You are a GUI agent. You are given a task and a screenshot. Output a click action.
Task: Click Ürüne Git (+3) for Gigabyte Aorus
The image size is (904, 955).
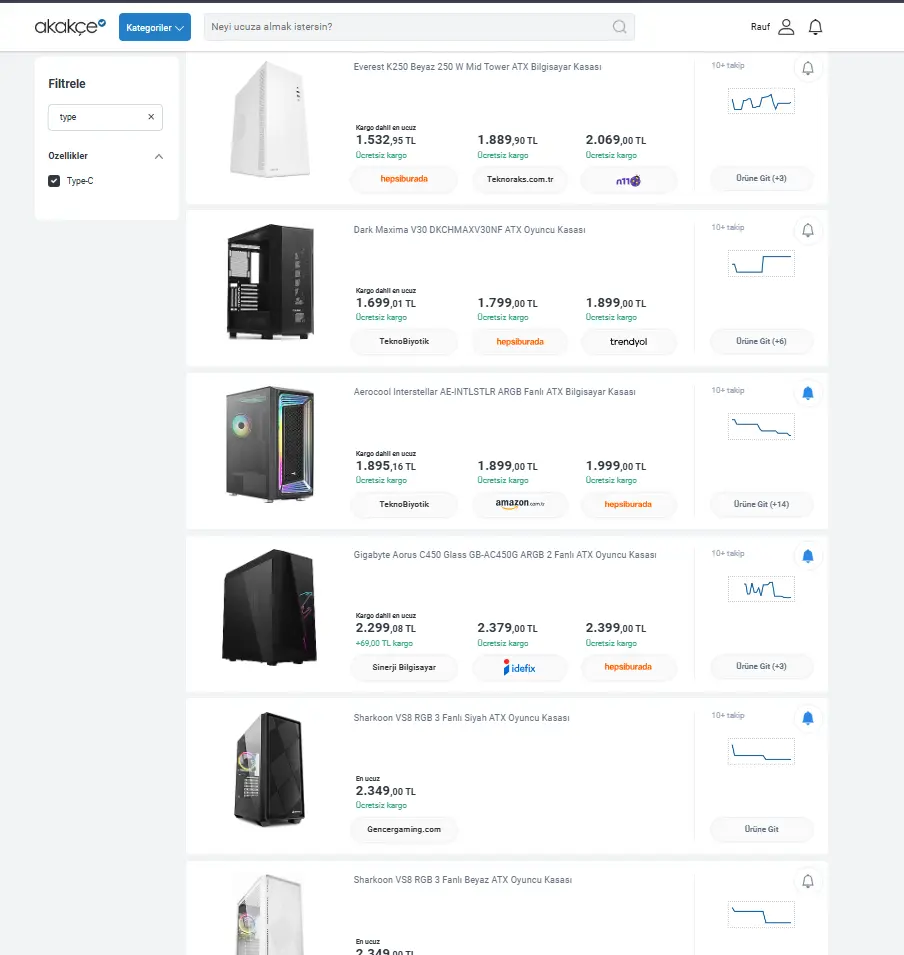pyautogui.click(x=761, y=666)
